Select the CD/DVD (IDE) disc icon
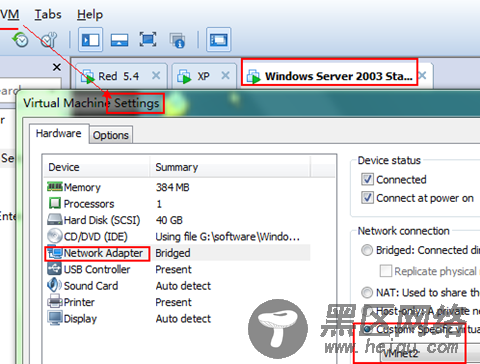The image size is (480, 364). (x=55, y=236)
